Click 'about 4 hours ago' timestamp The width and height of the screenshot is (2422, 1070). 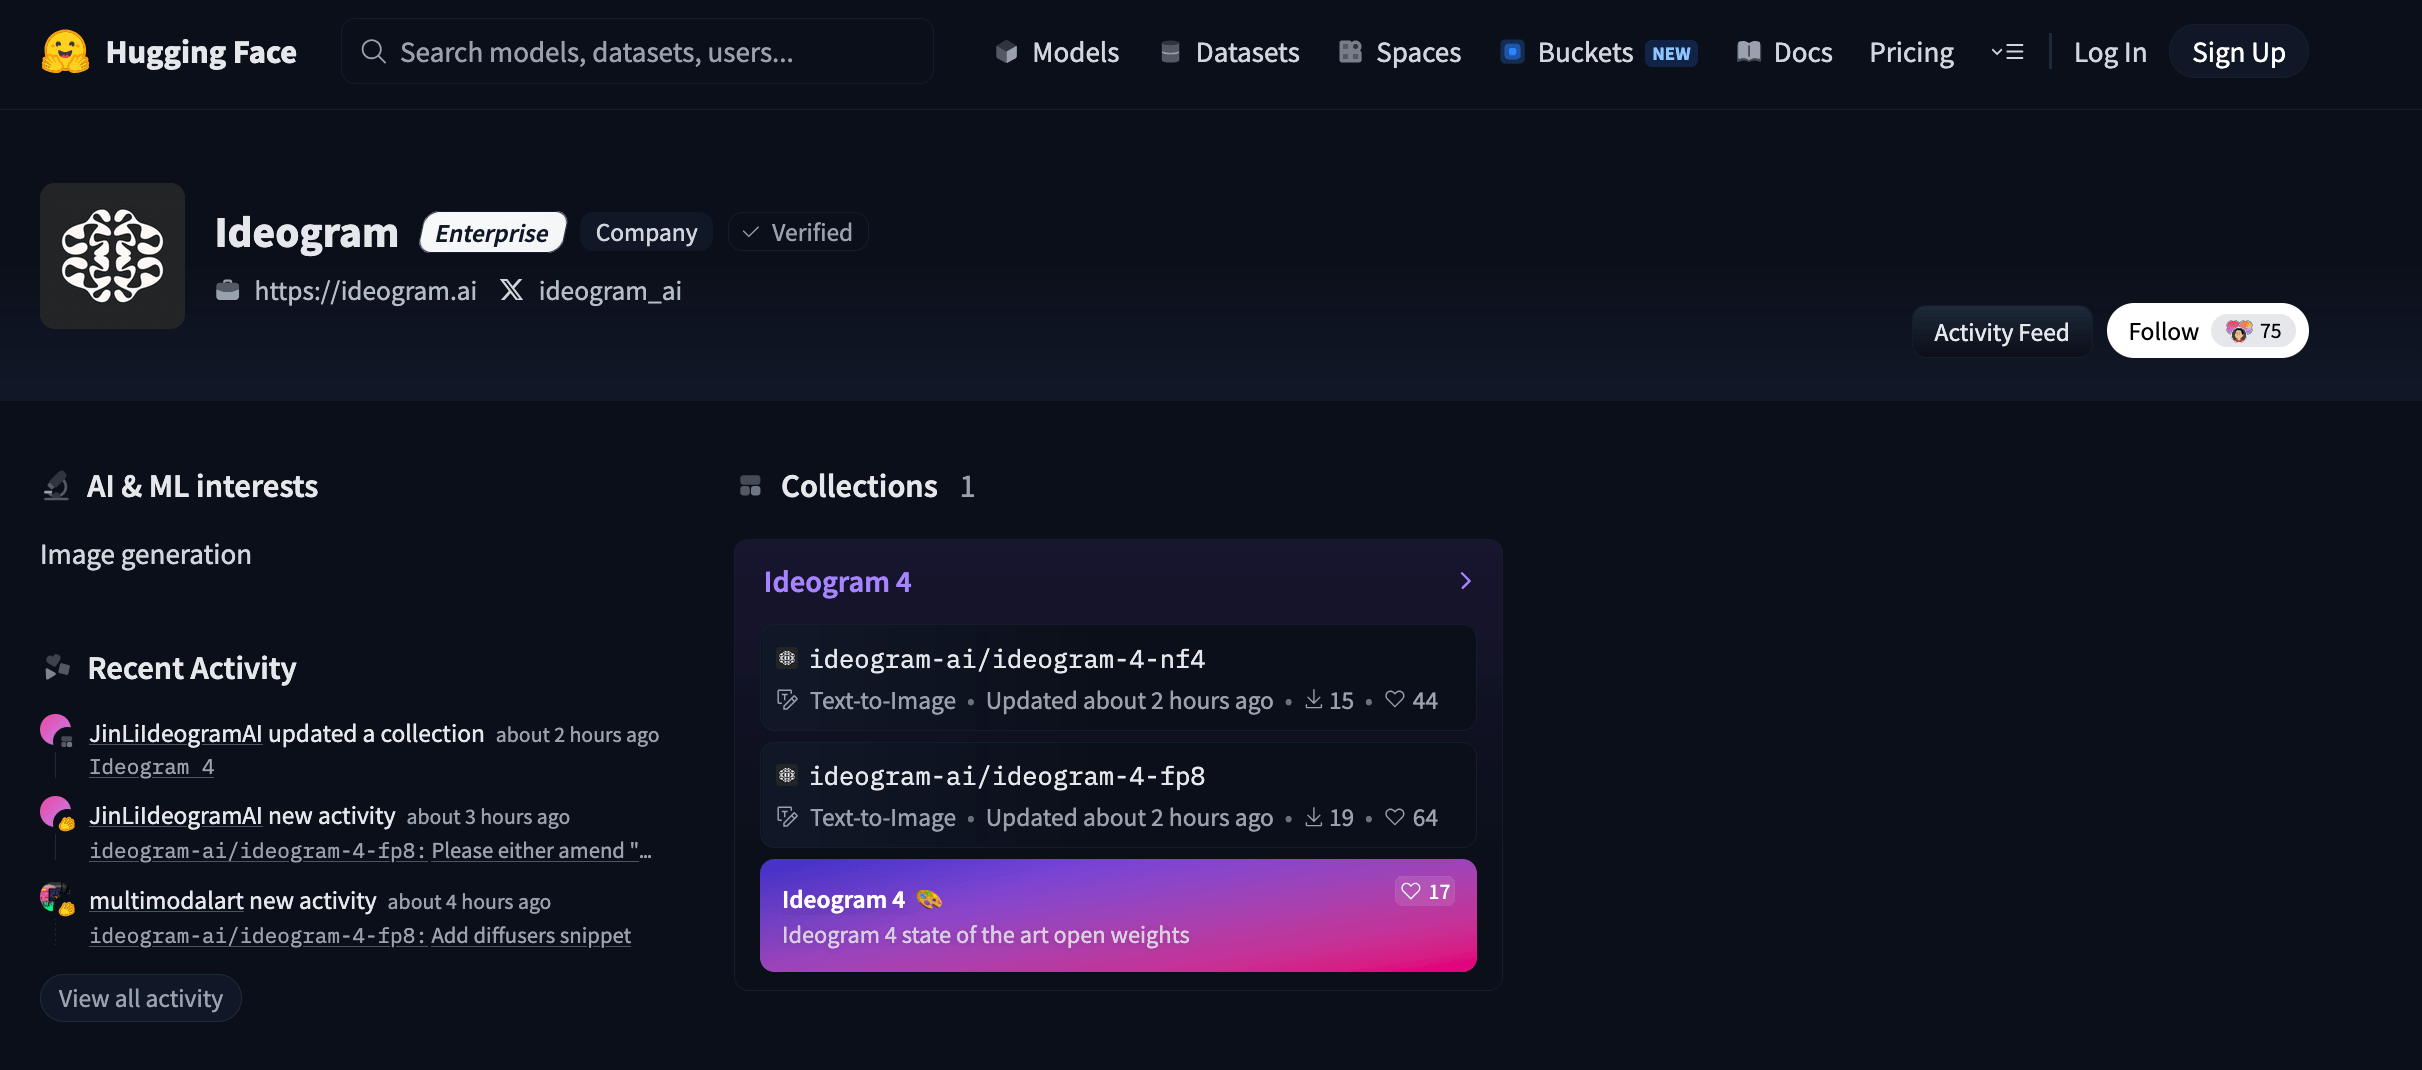coord(469,902)
